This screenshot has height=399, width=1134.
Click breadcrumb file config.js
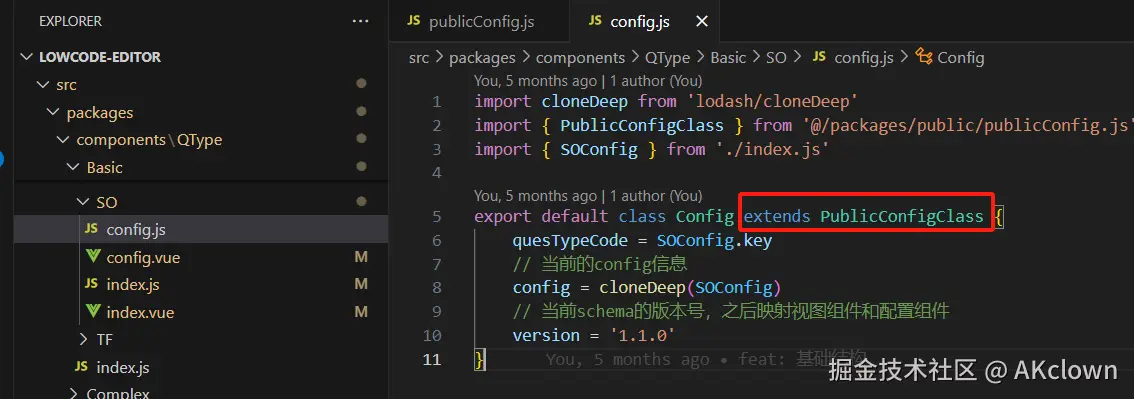point(864,58)
